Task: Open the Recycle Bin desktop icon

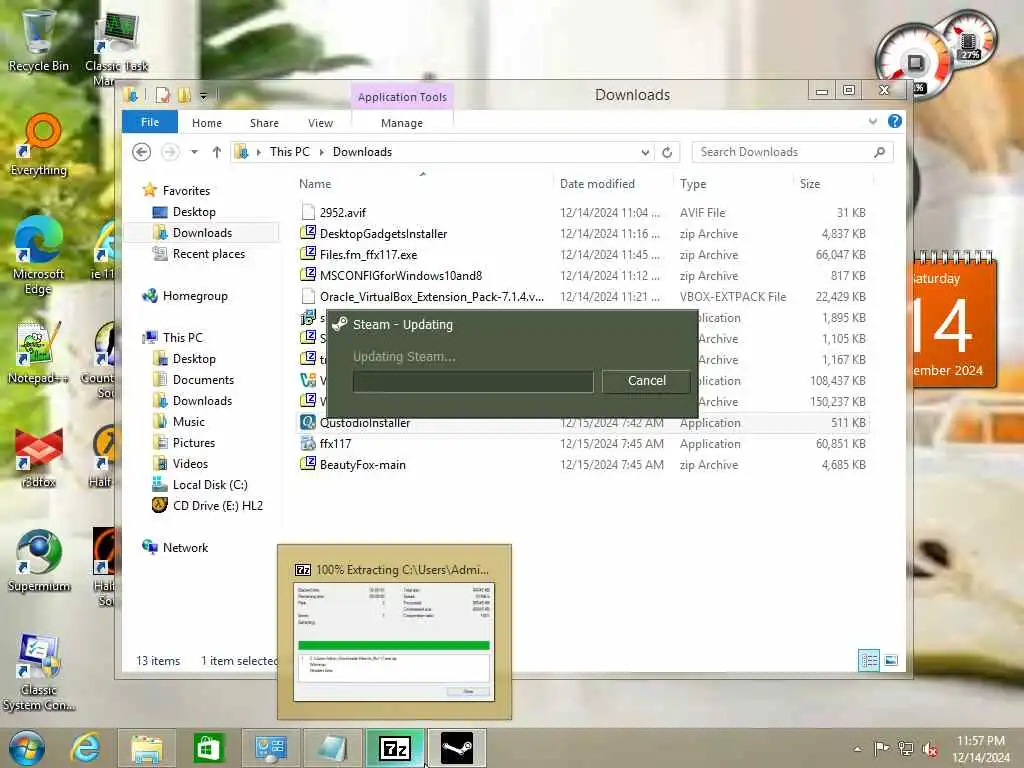Action: coord(39,40)
